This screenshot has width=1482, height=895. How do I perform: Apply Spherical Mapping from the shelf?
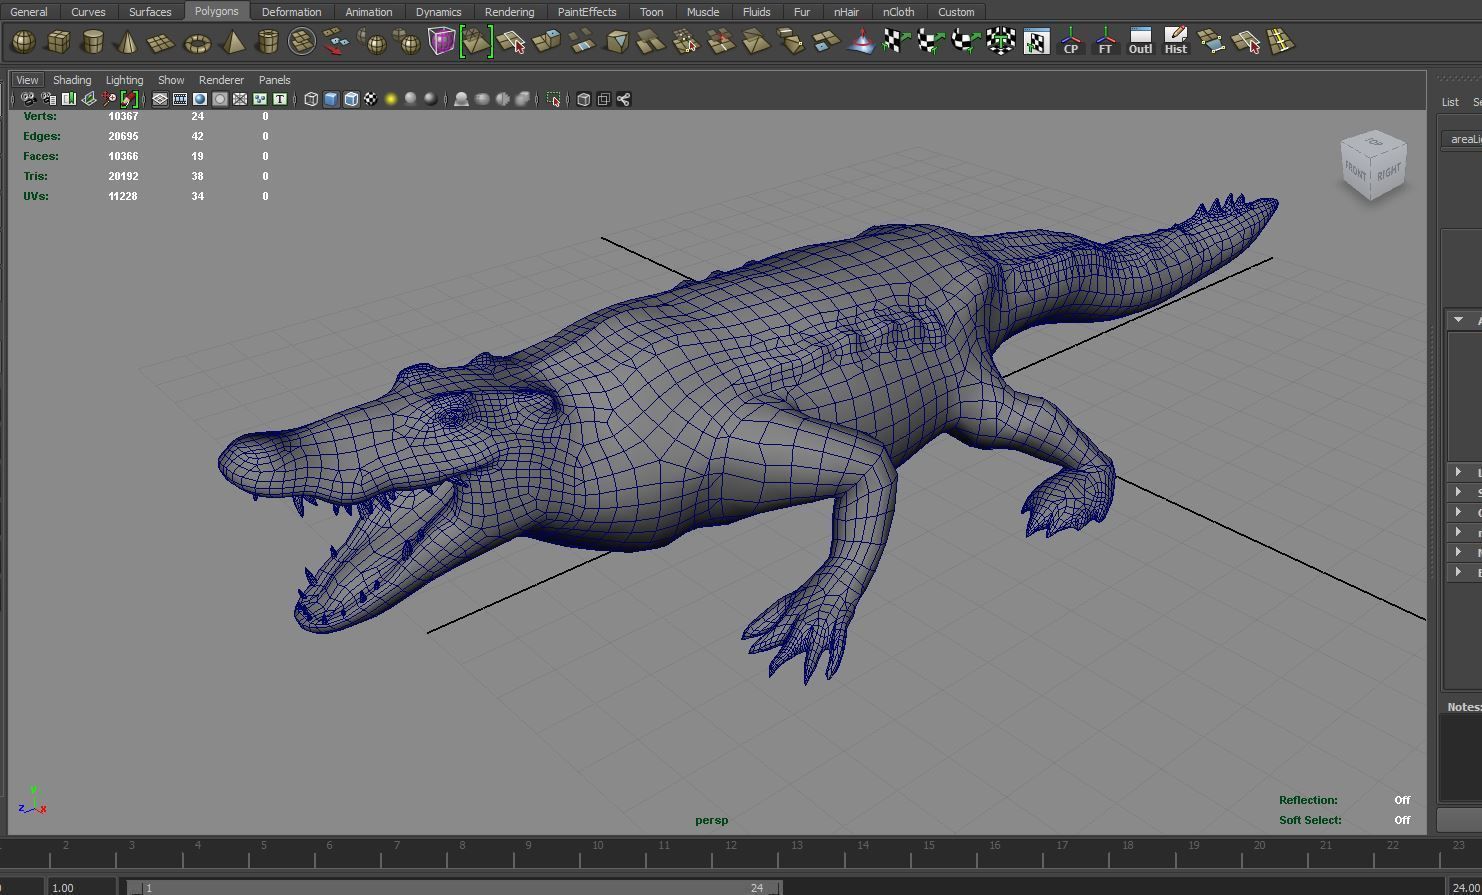pos(966,42)
